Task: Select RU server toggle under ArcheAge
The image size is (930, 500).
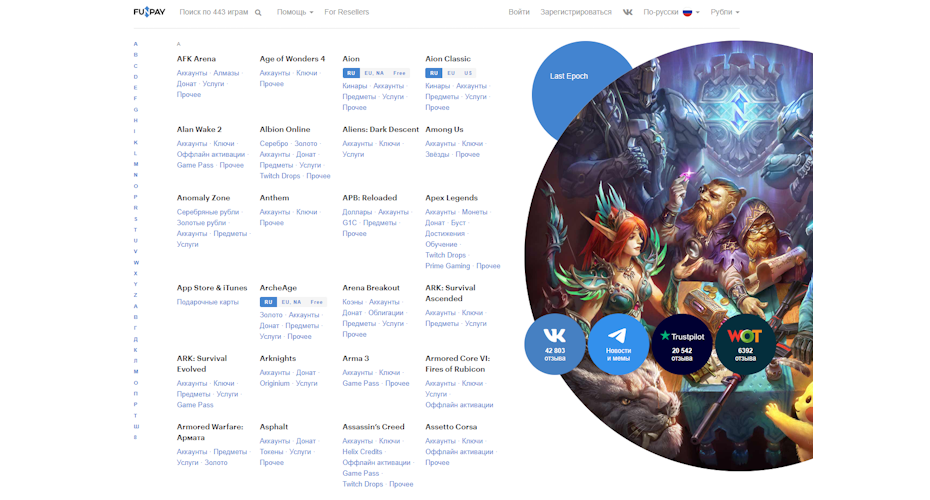Action: tap(268, 302)
